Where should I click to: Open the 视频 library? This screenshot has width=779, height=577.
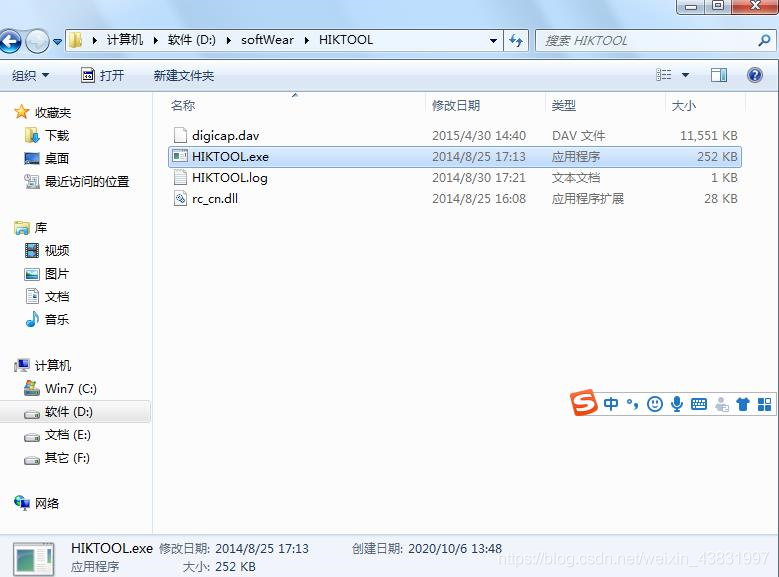coord(57,250)
